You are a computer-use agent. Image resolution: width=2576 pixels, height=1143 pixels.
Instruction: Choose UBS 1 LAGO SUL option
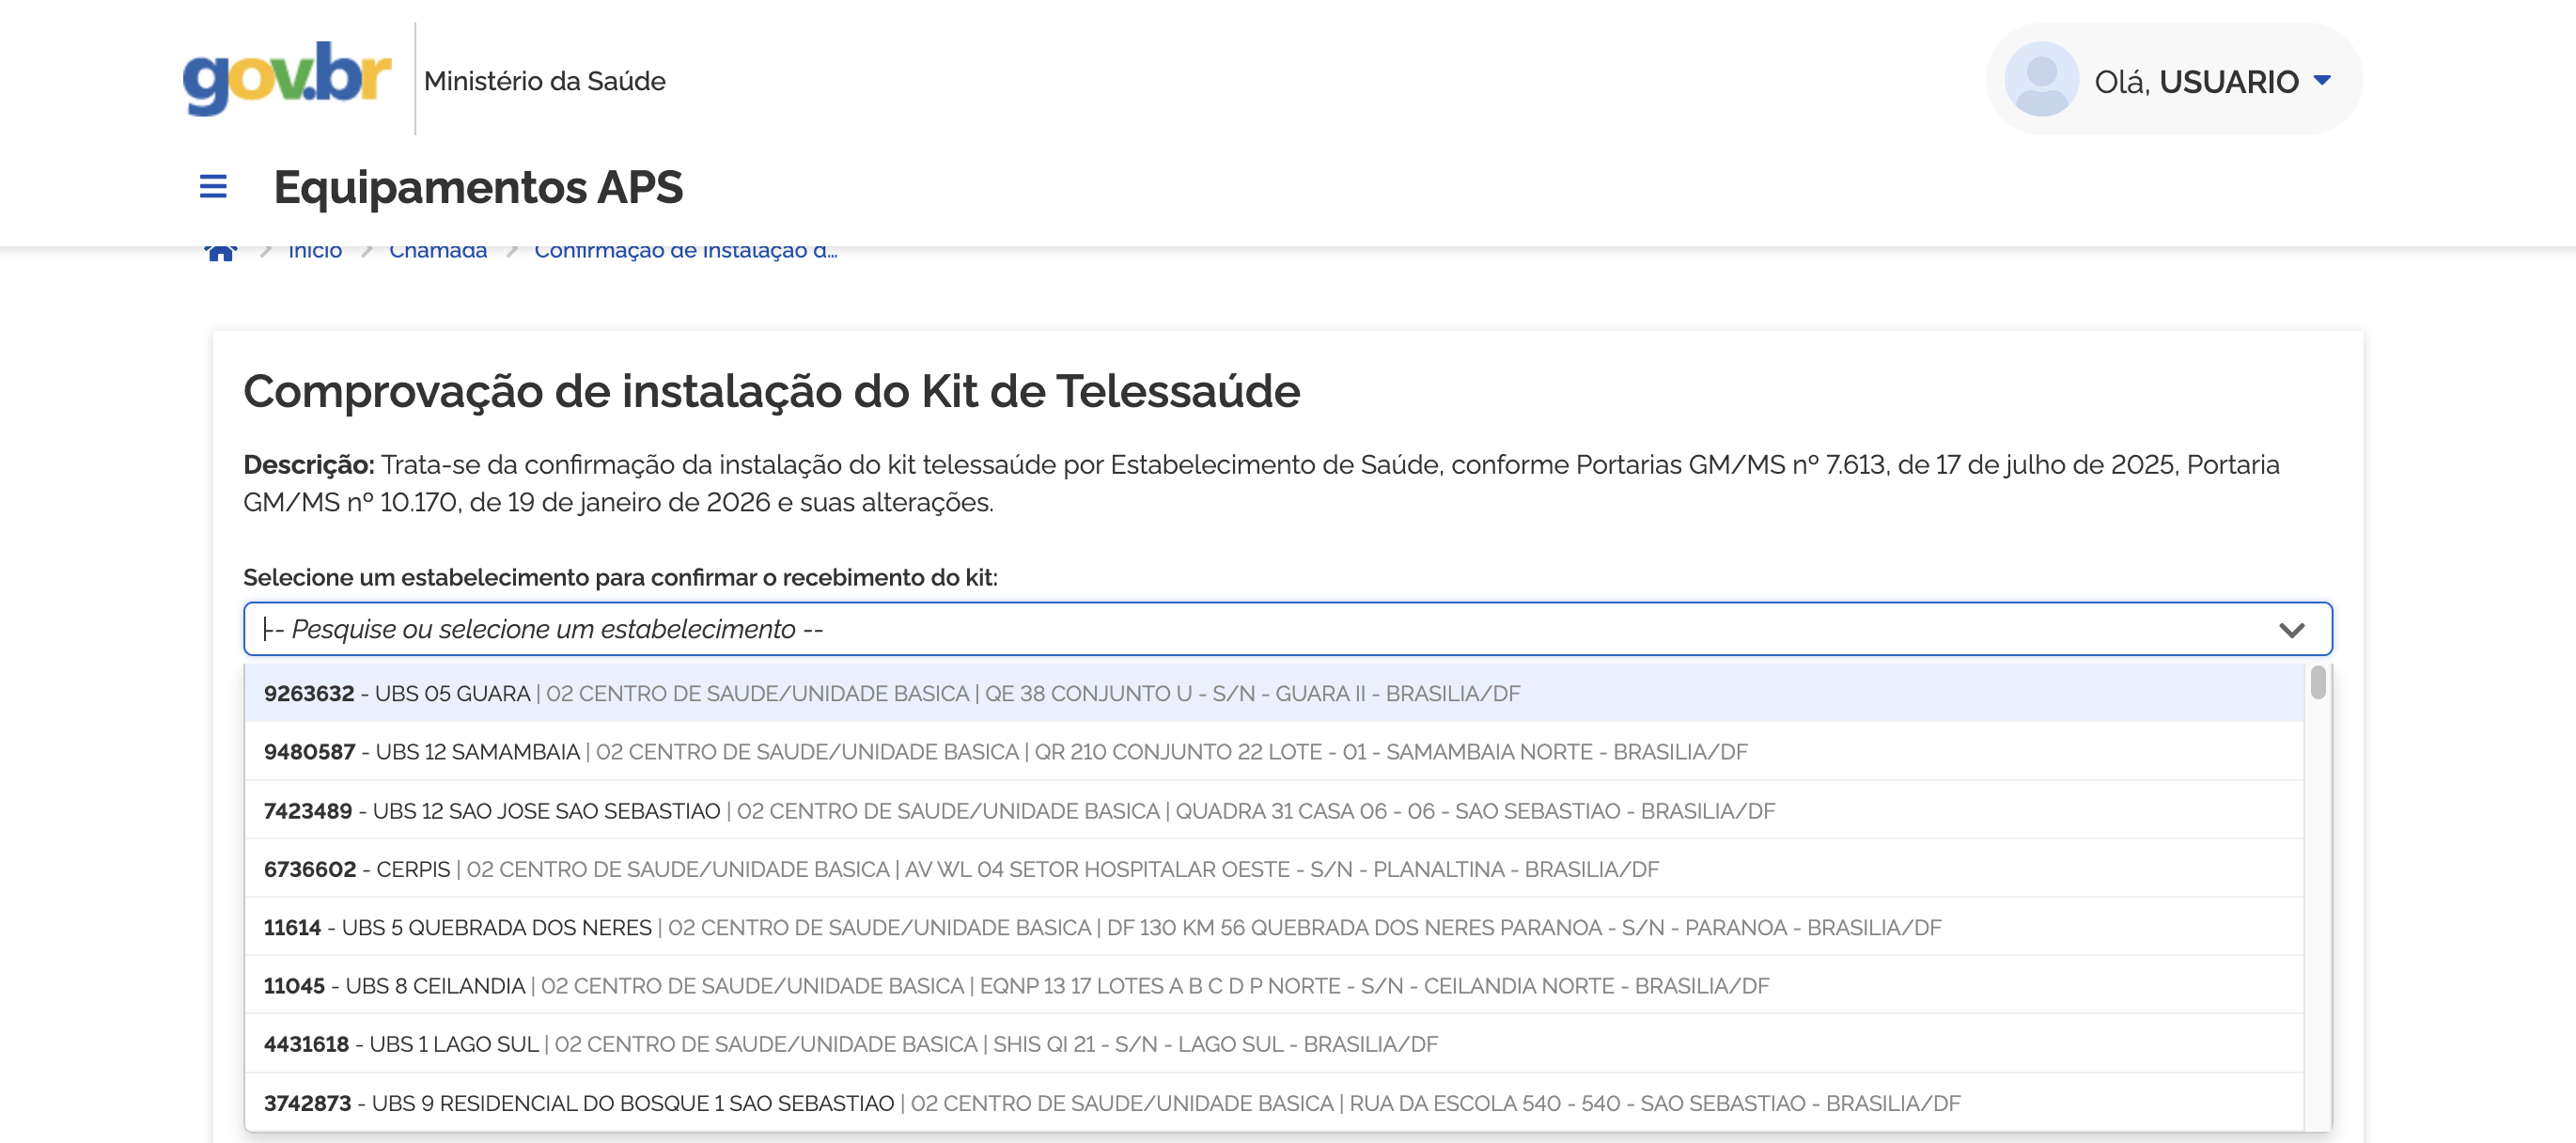(849, 1043)
